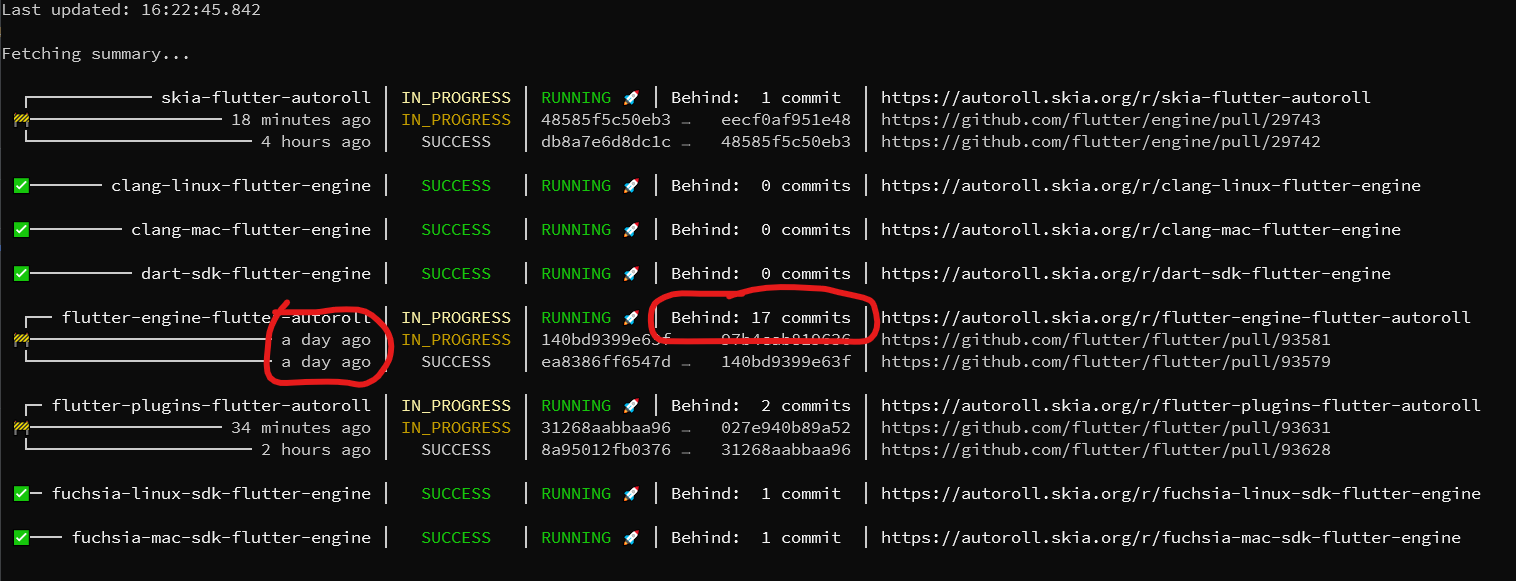Click 'Behind: 1 commit' in fuchsia-mac-sdk-flutter-engine row
Image resolution: width=1516 pixels, height=581 pixels.
tap(756, 538)
